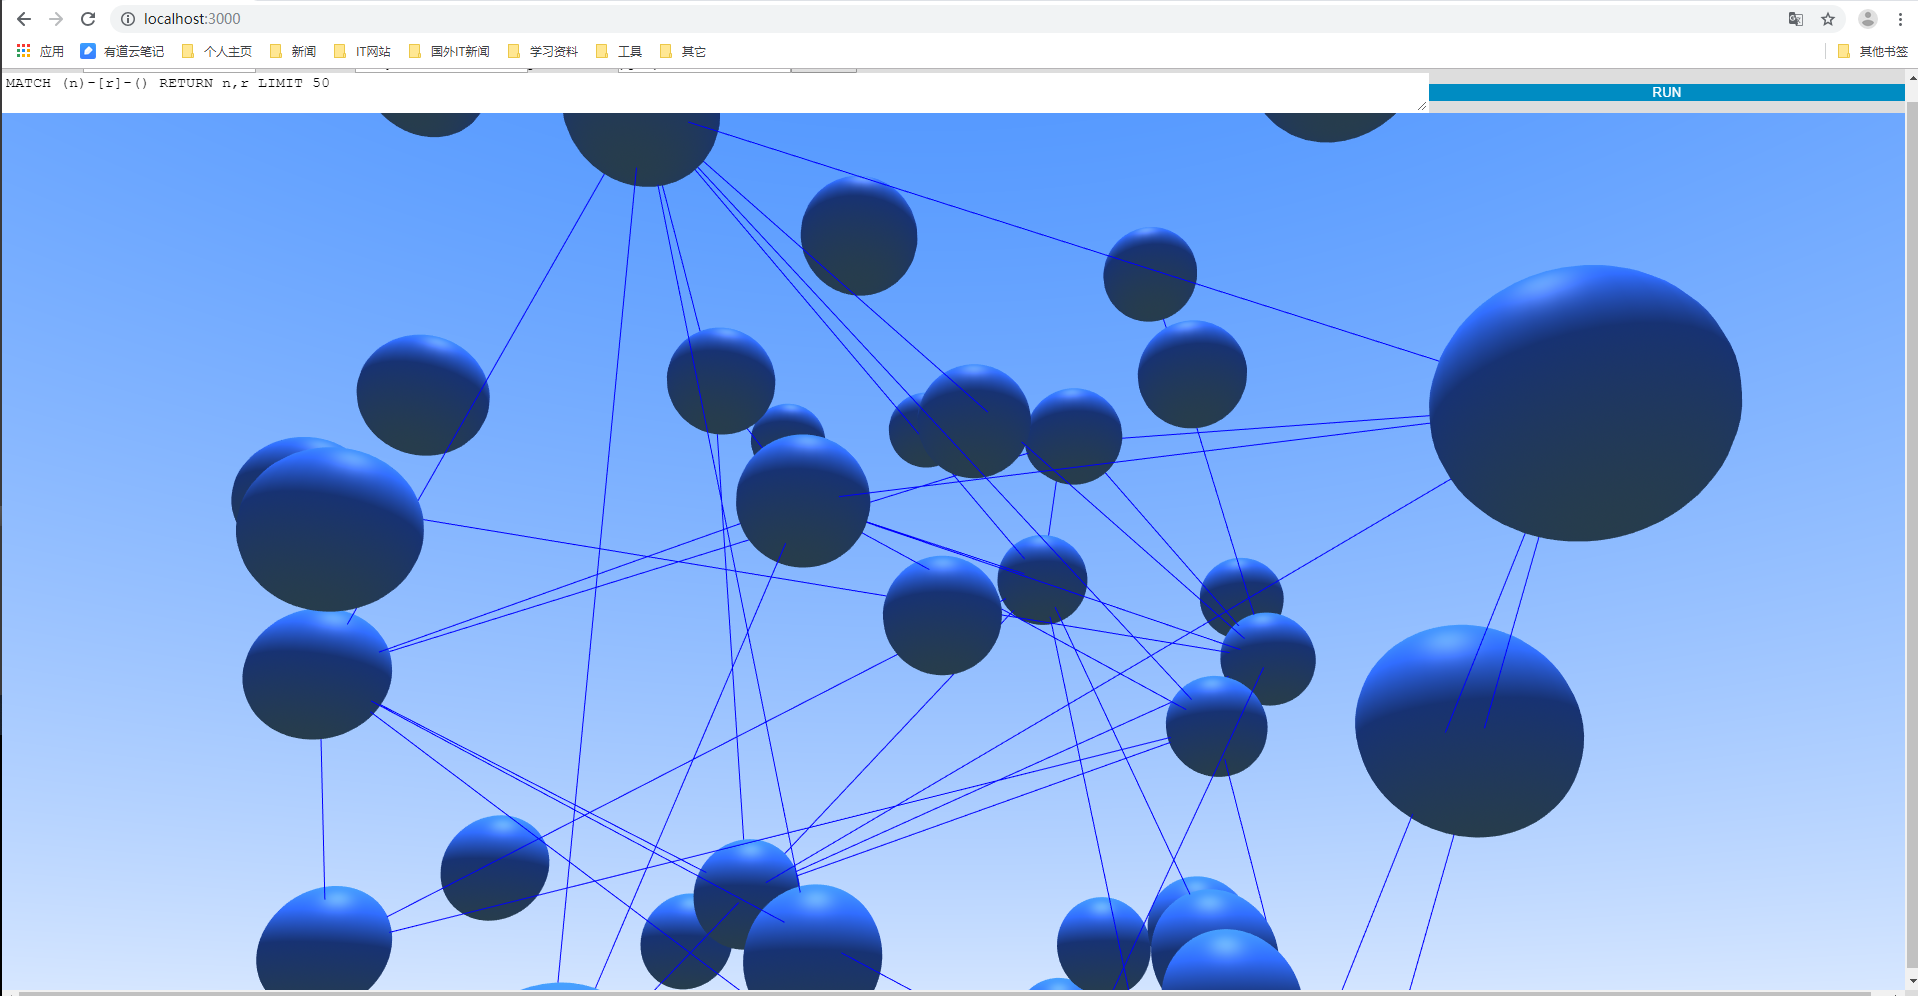Open the 有道云笔记 bookmark
This screenshot has width=1918, height=996.
[x=122, y=51]
